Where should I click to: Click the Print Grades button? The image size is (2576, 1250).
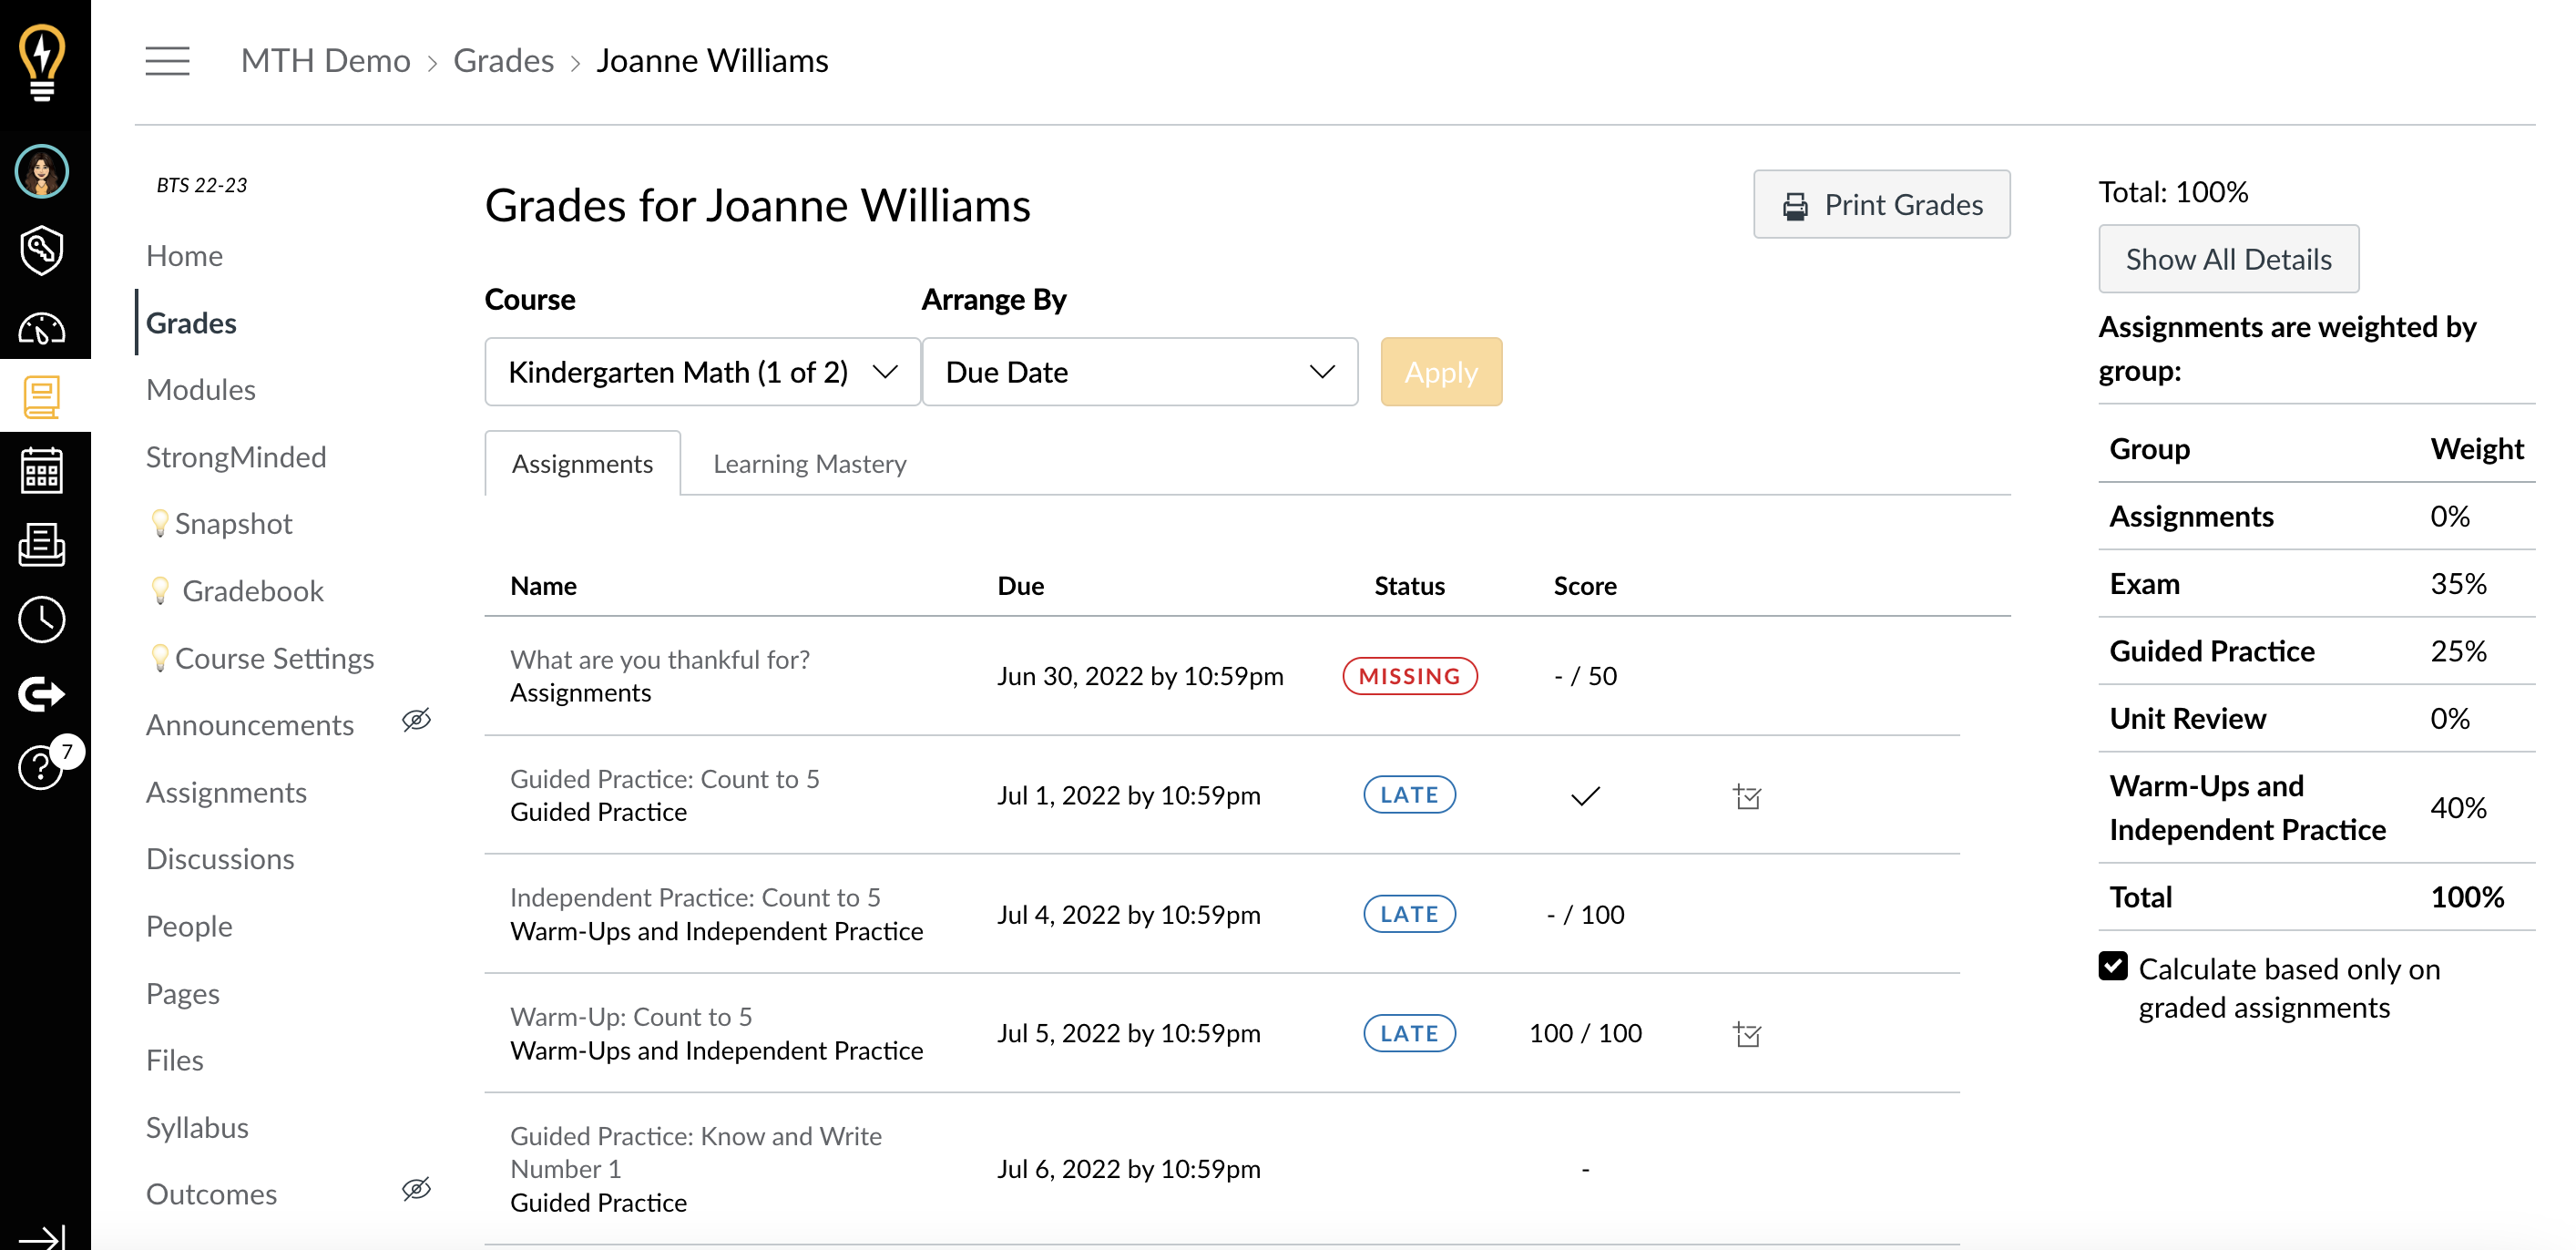1881,204
